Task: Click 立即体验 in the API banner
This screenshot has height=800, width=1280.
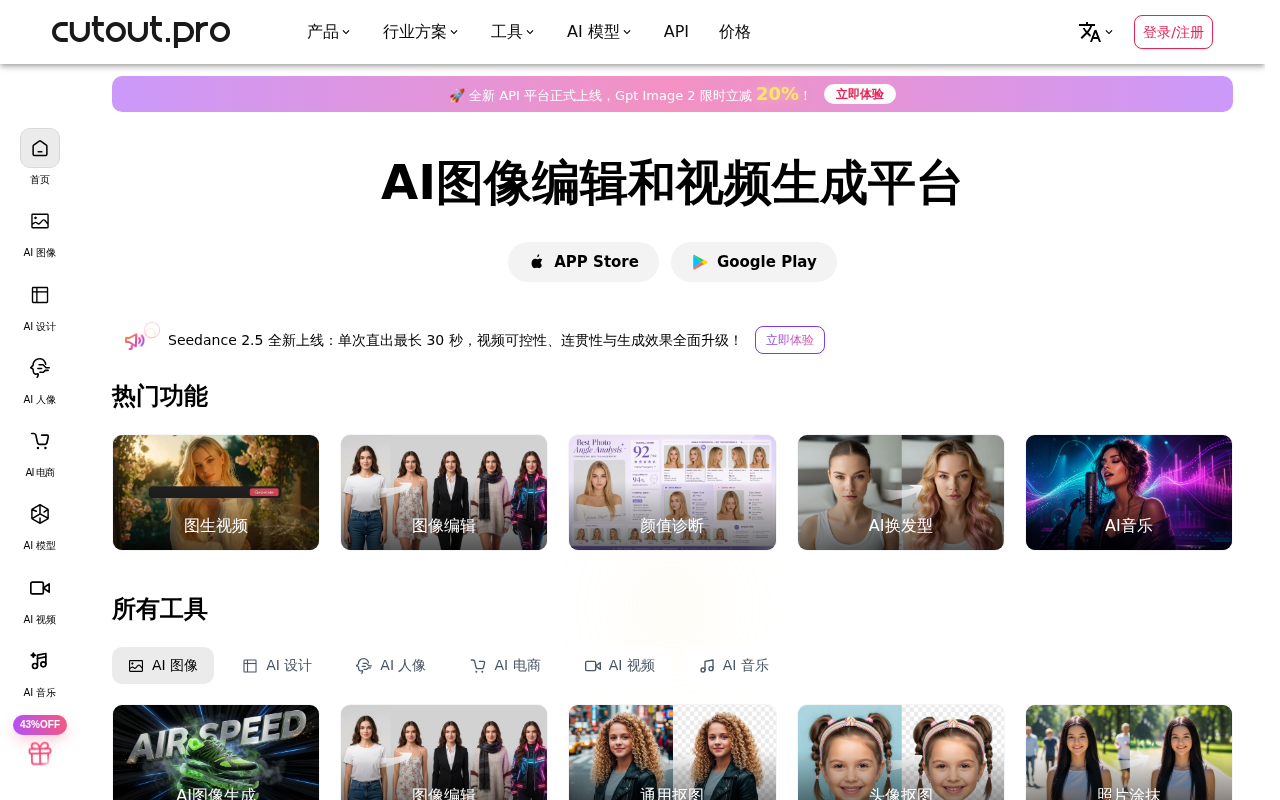Action: pos(860,94)
